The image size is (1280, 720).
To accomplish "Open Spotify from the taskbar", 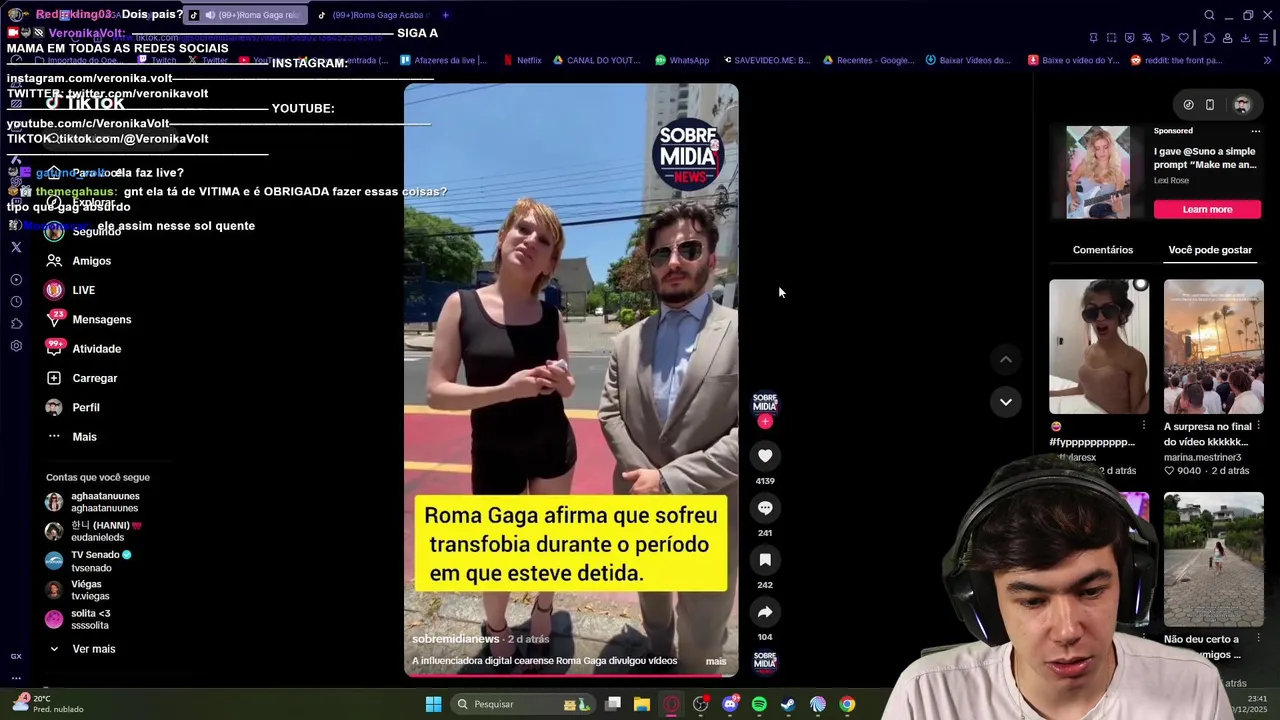I will pyautogui.click(x=759, y=704).
